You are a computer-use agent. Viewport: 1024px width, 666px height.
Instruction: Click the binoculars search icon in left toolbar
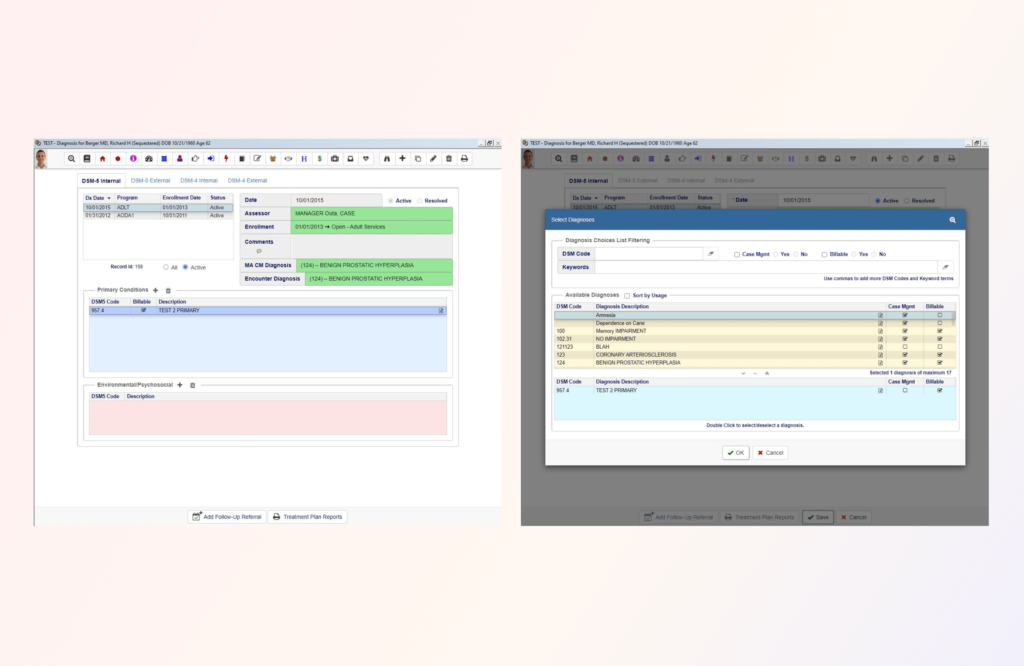pos(387,159)
